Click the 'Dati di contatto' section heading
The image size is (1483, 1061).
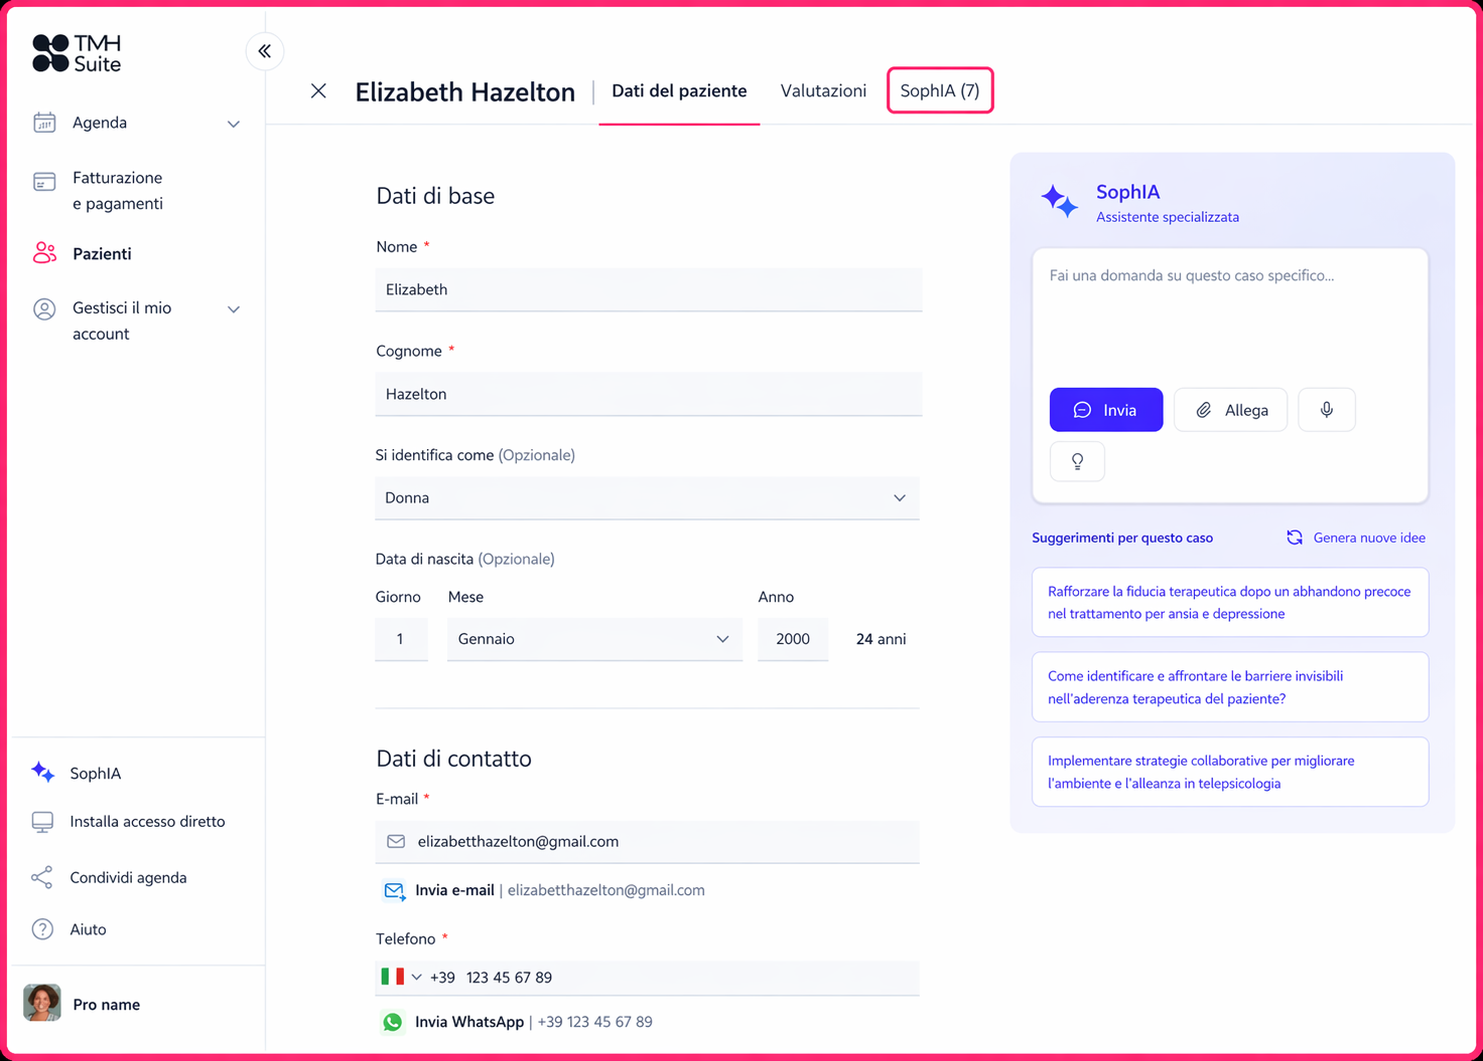(454, 758)
